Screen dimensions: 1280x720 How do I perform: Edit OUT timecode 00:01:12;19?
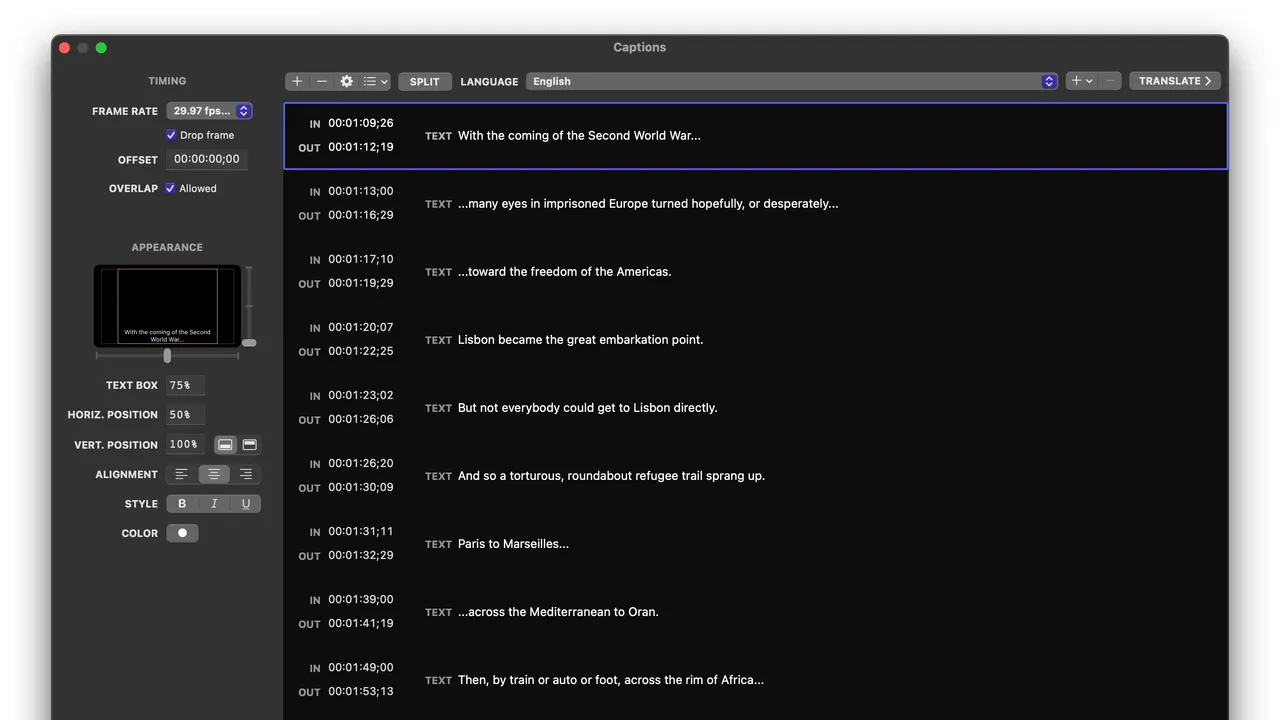[361, 147]
